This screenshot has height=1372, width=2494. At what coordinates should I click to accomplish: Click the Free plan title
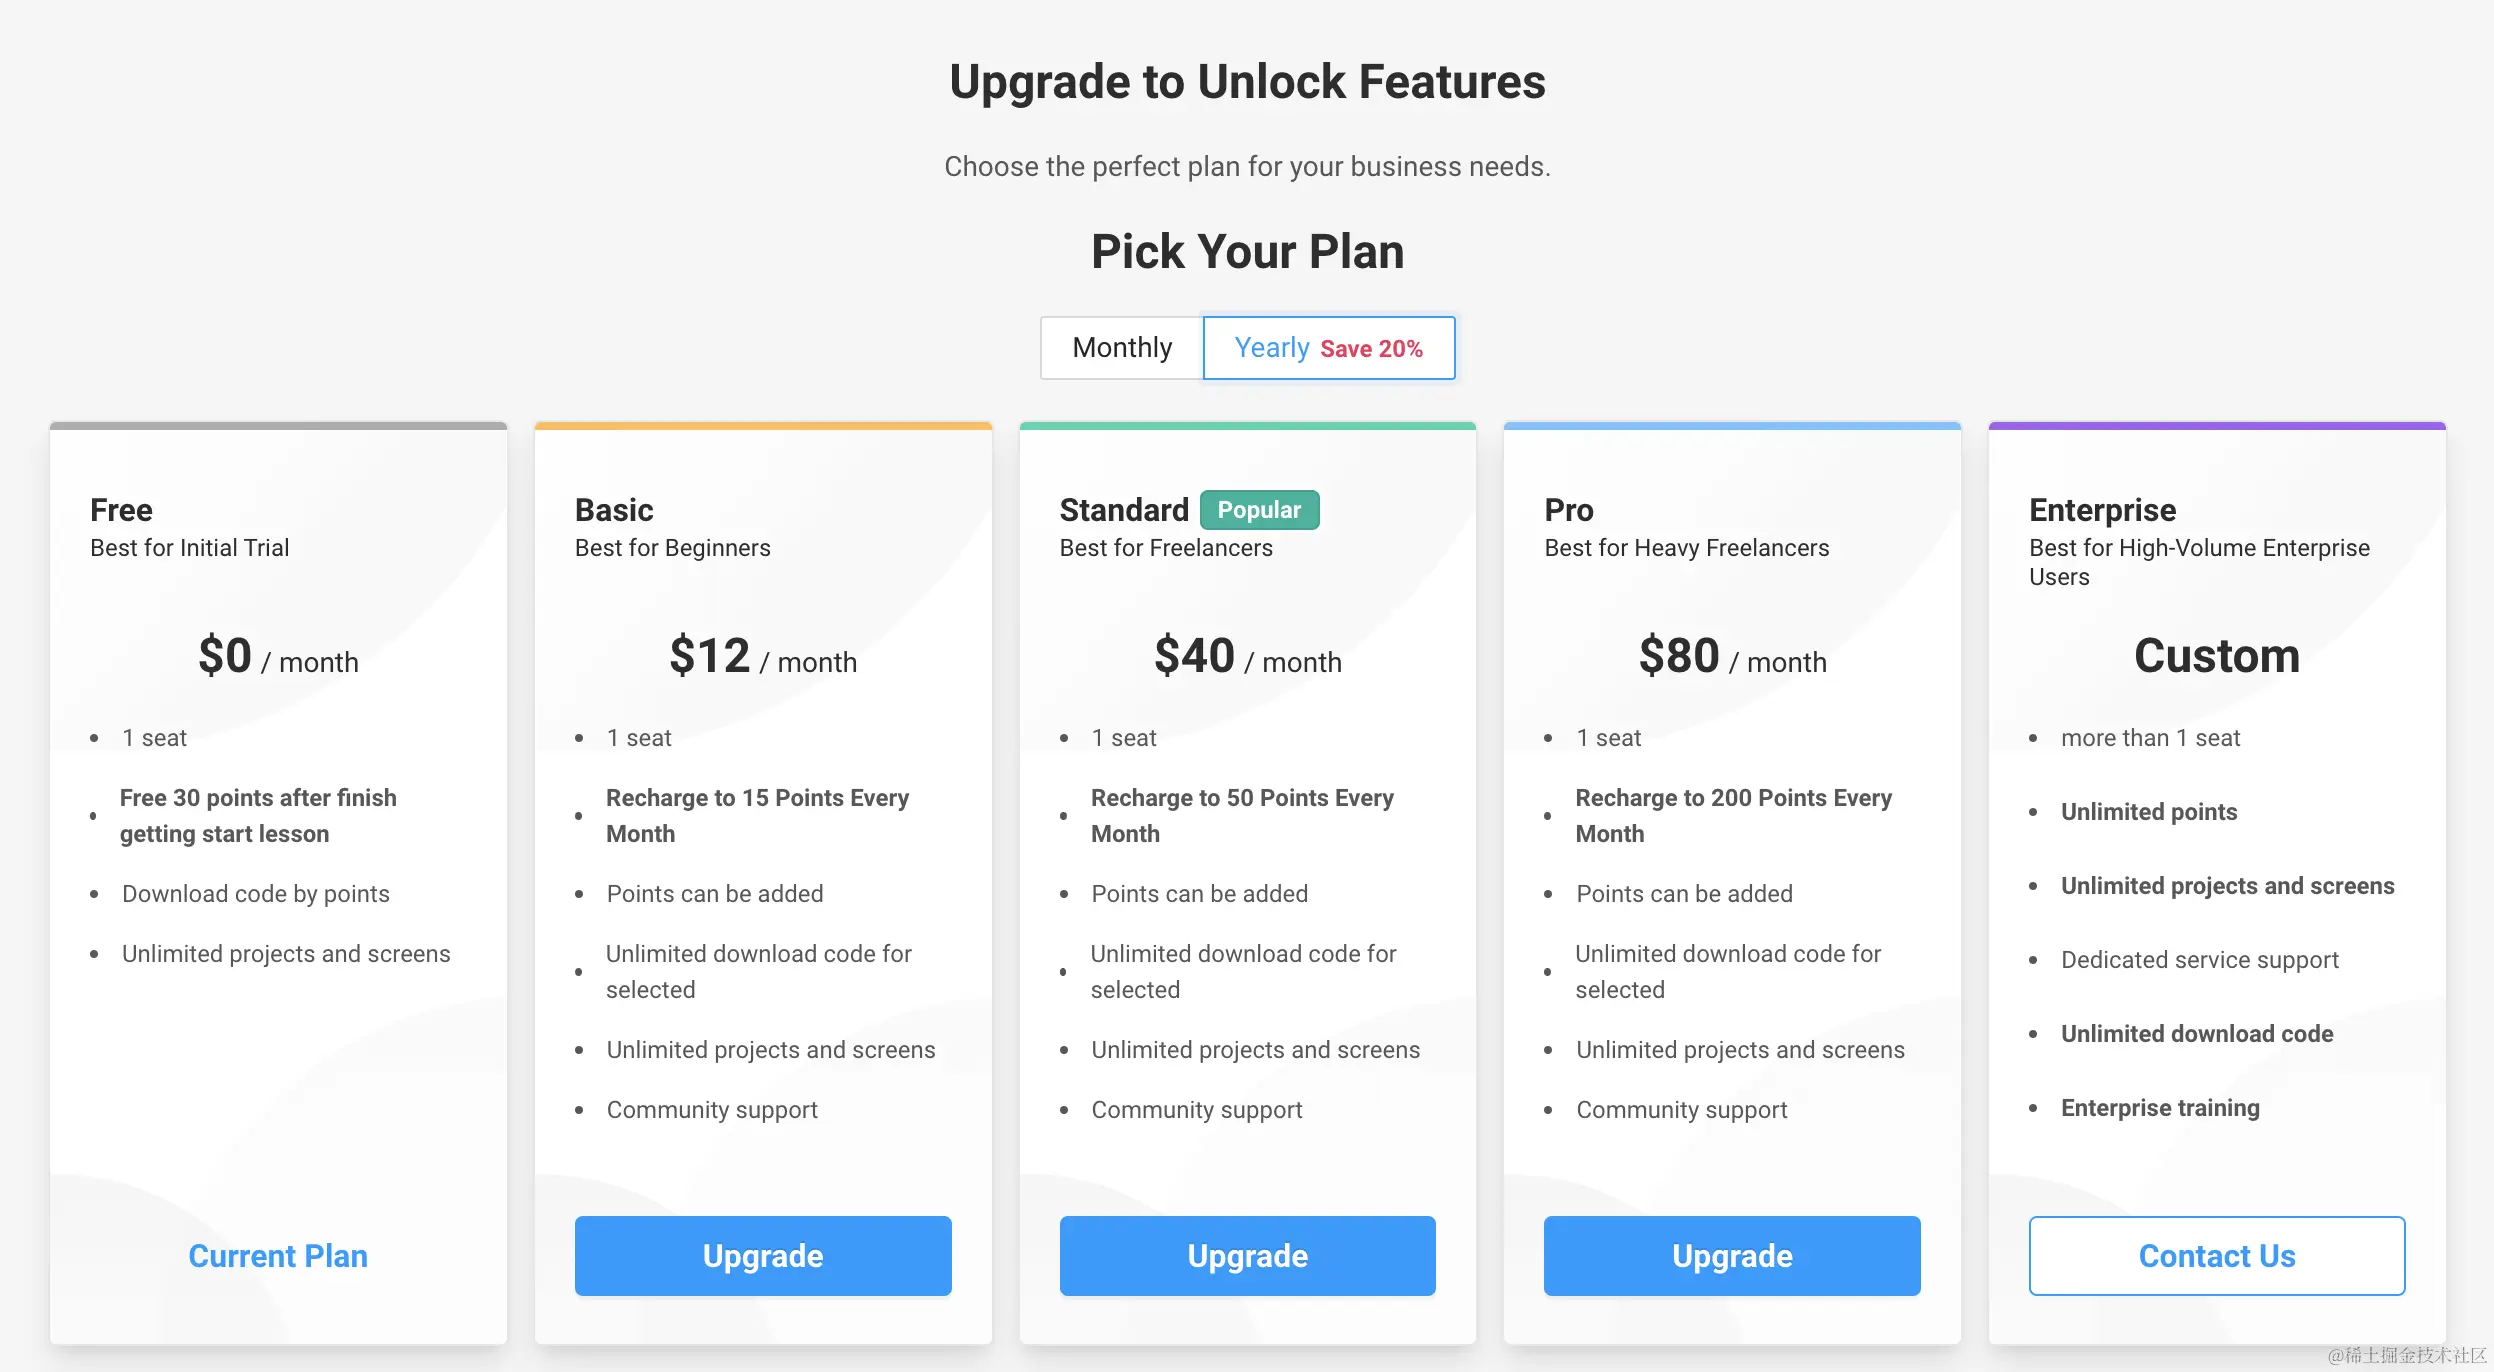121,510
